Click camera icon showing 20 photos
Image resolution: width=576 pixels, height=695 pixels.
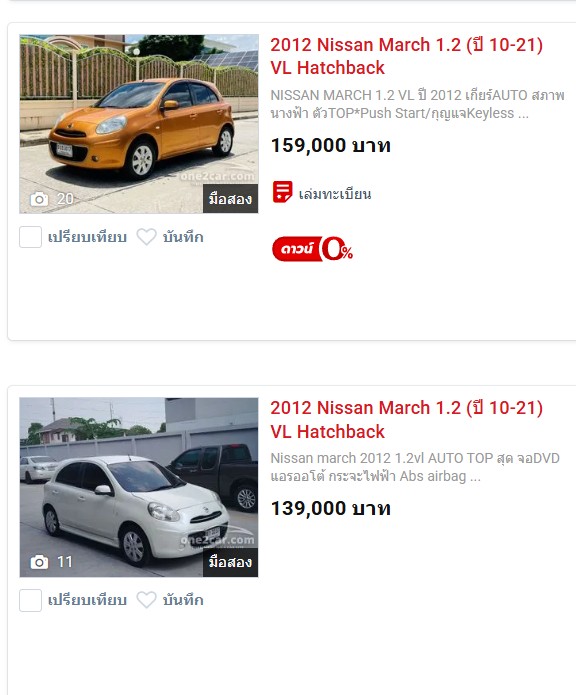pos(39,199)
